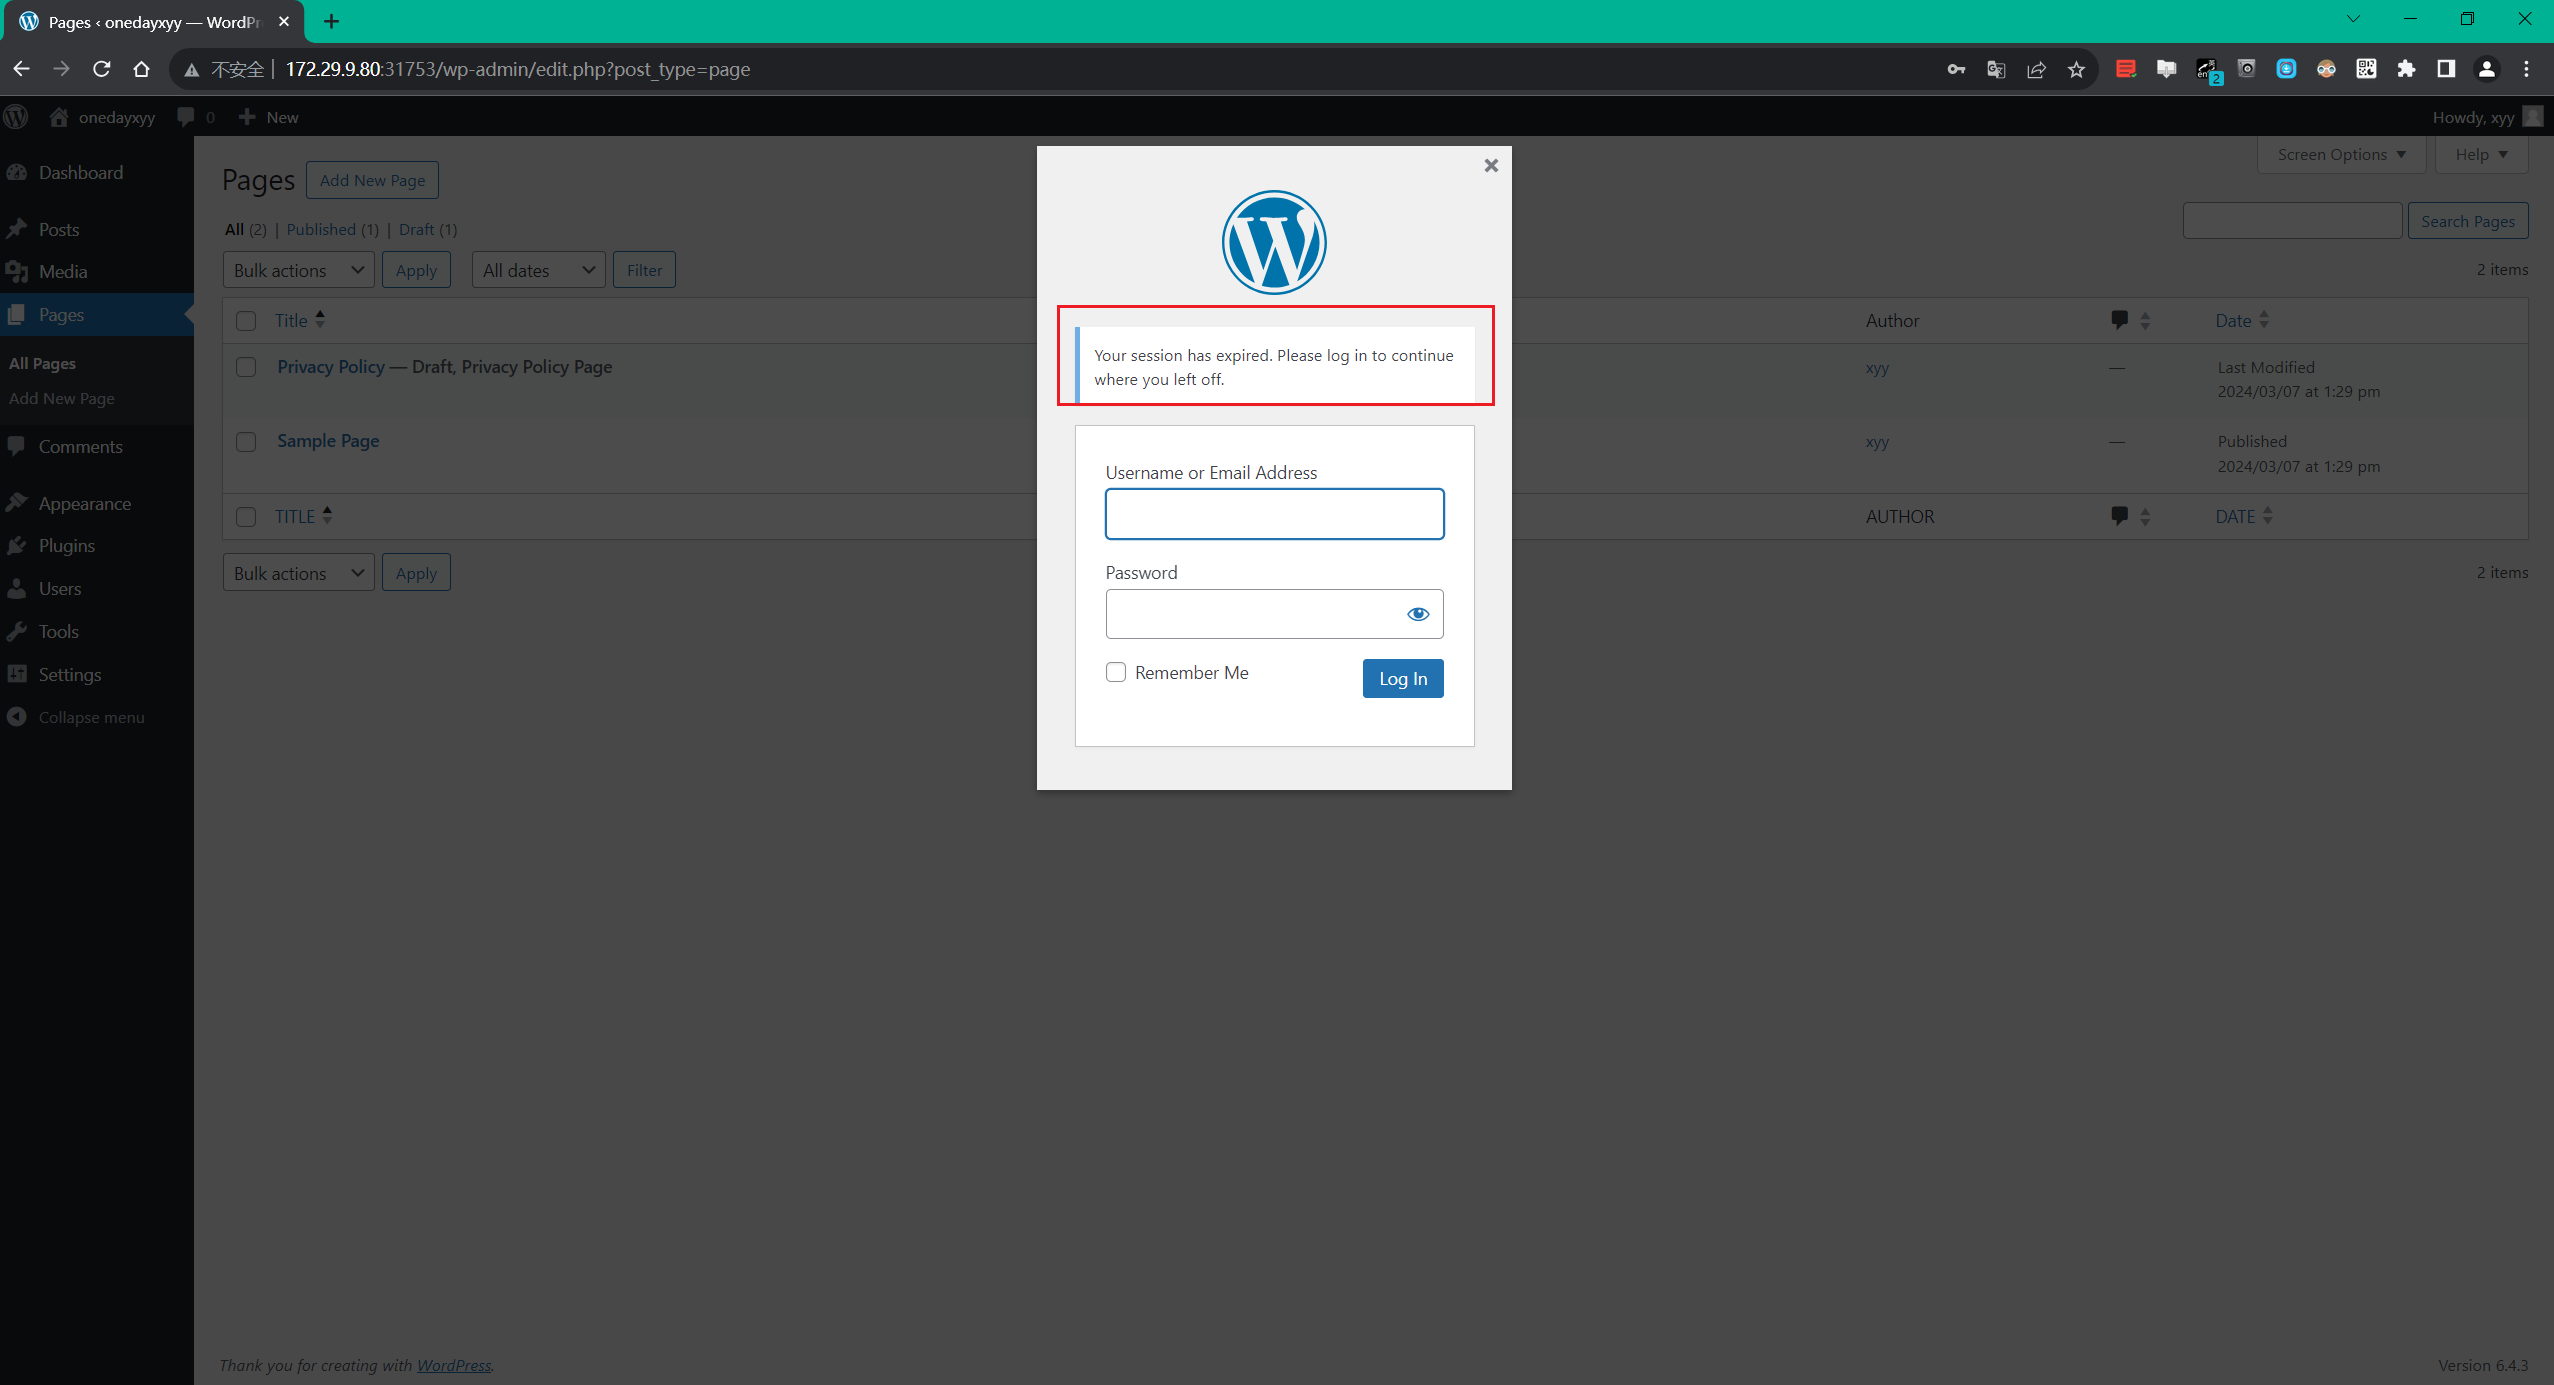Screen dimensions: 2554x1385
Task: Expand the Help panel
Action: point(2481,154)
